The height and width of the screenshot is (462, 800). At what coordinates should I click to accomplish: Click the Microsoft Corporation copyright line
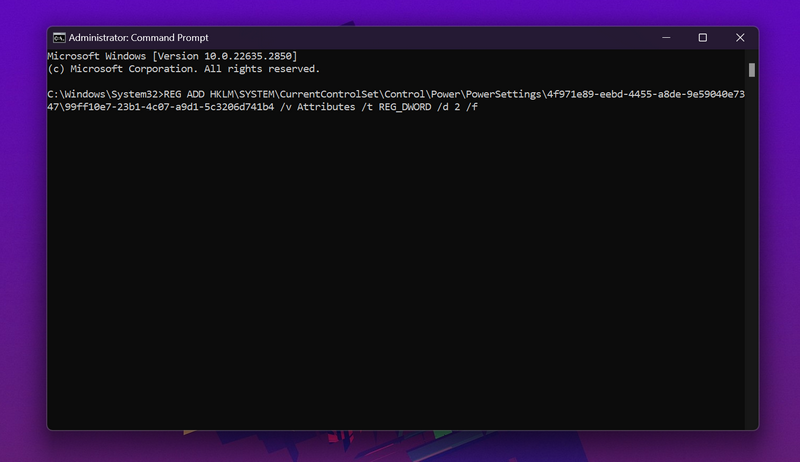[x=183, y=69]
